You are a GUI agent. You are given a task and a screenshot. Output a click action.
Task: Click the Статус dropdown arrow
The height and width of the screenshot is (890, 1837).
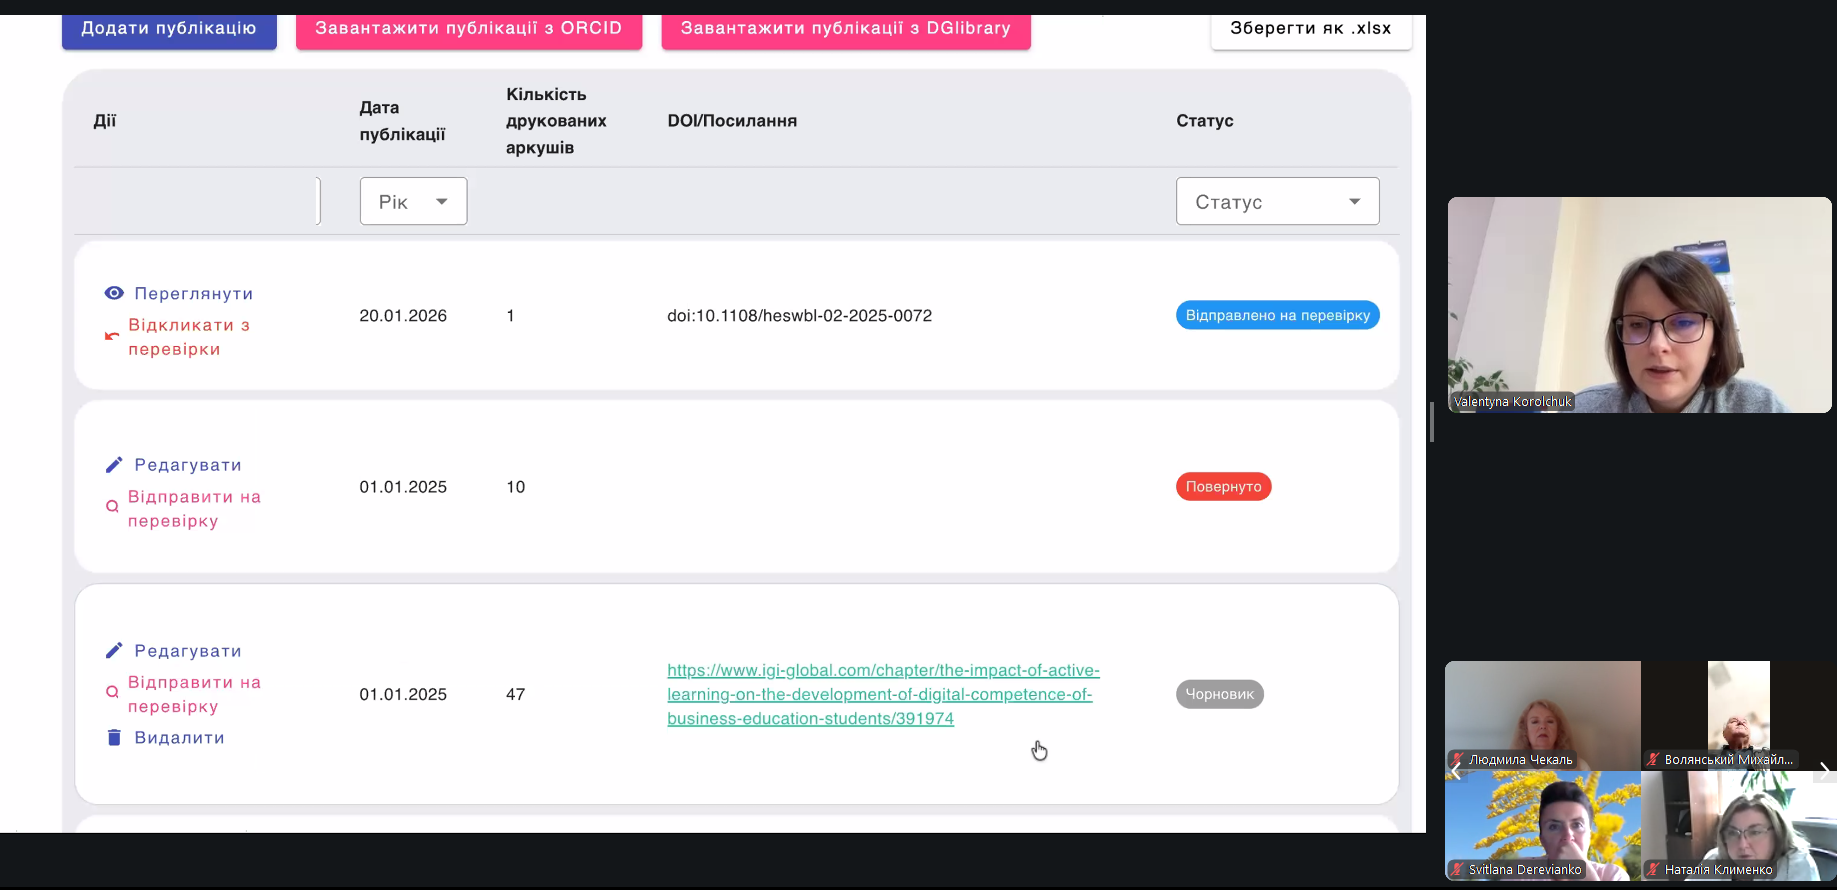[1354, 202]
